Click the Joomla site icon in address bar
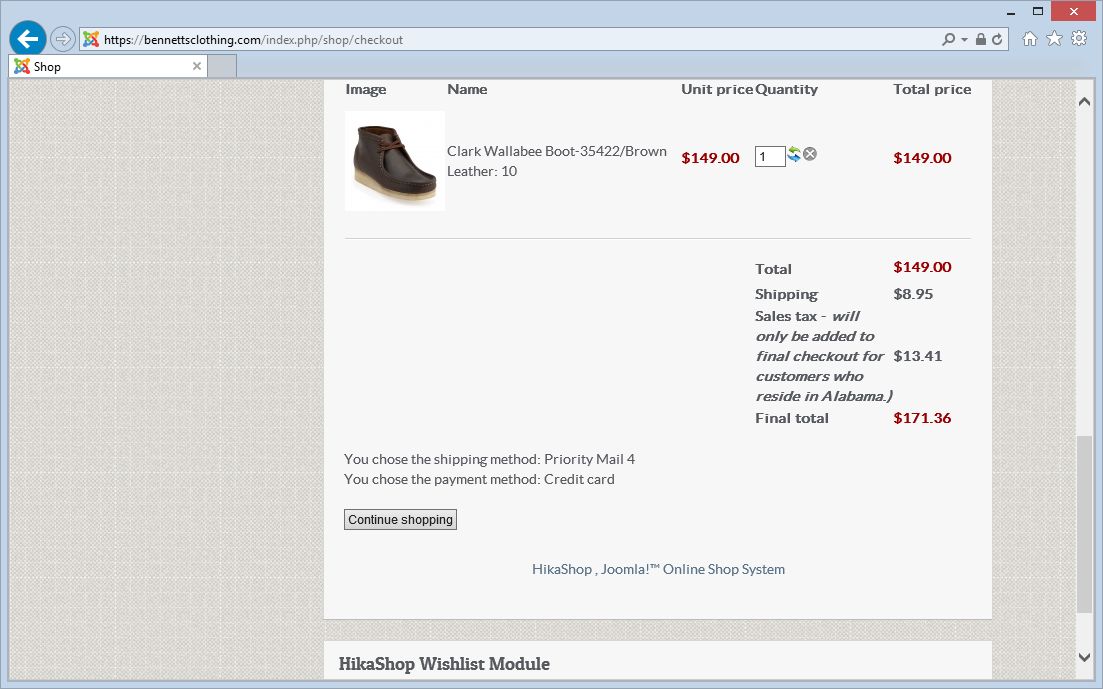1103x689 pixels. [91, 39]
